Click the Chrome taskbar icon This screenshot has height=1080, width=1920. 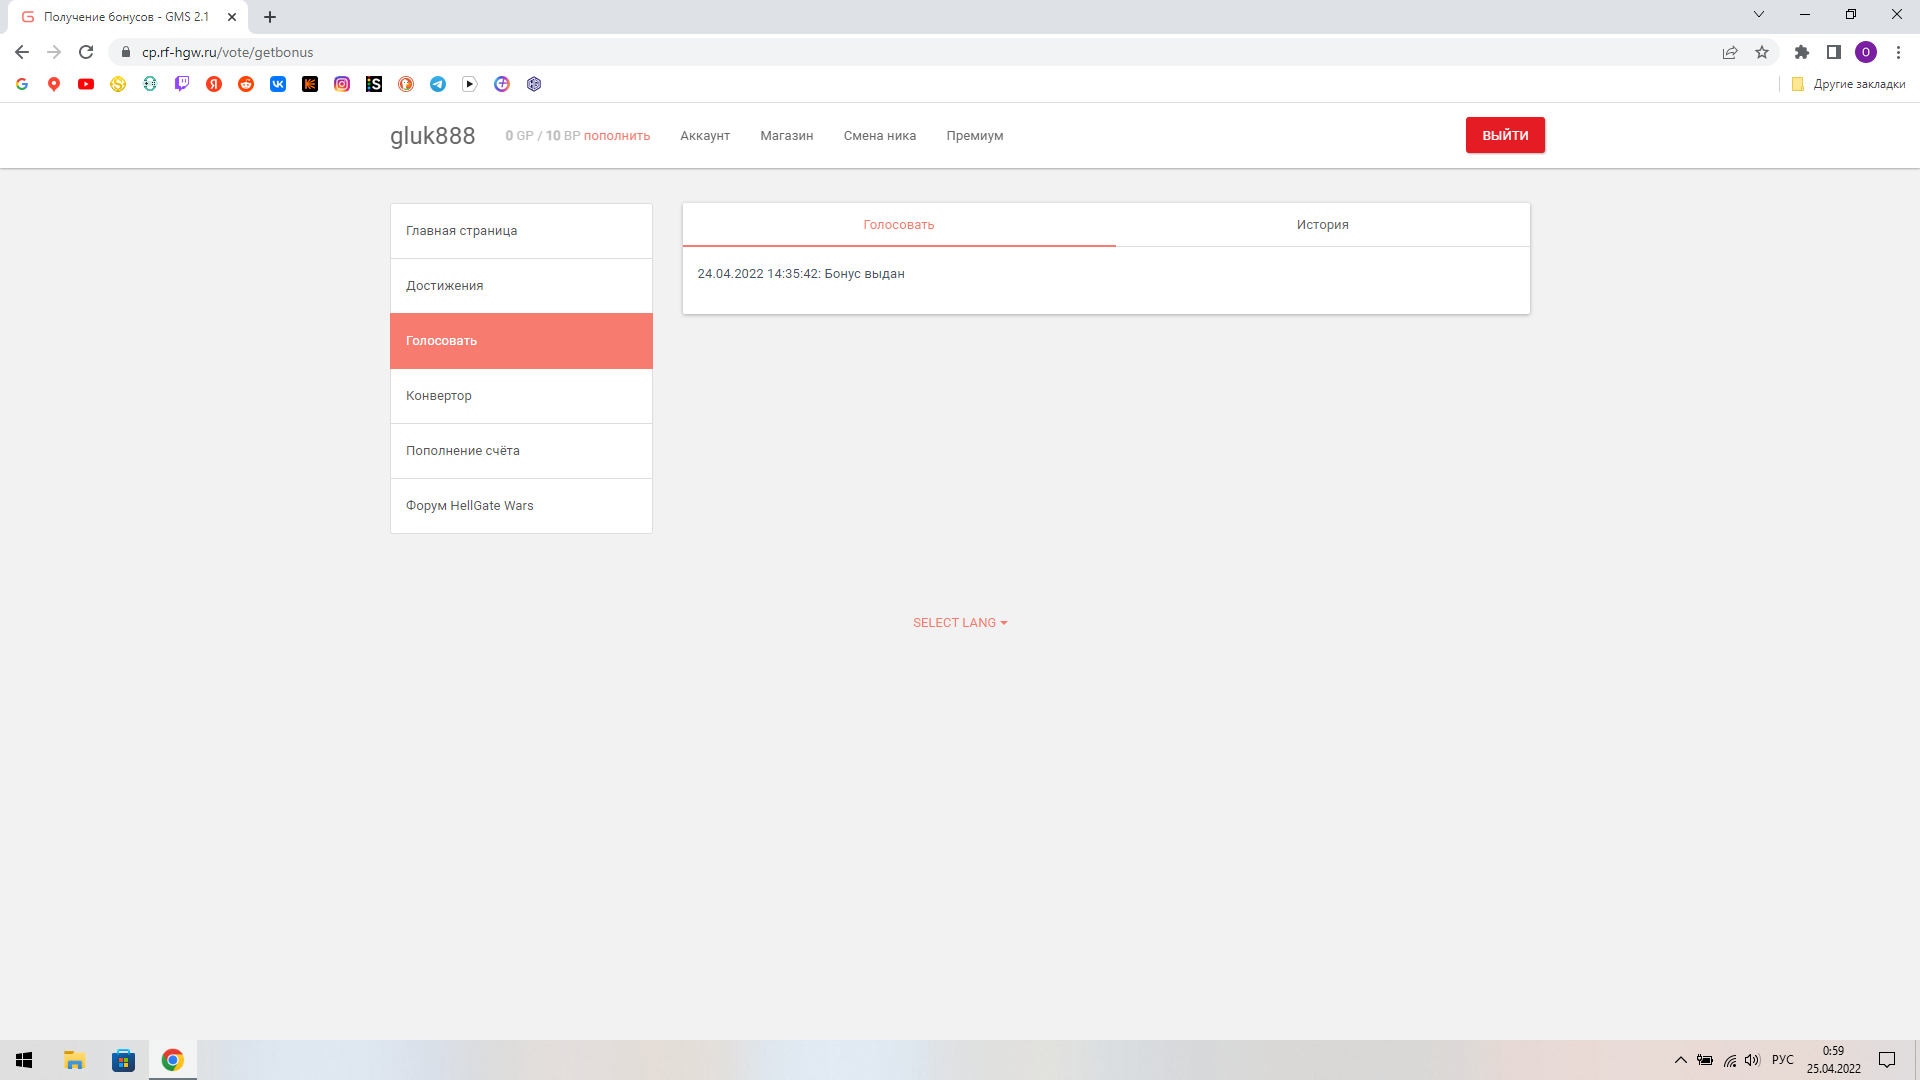click(x=173, y=1060)
